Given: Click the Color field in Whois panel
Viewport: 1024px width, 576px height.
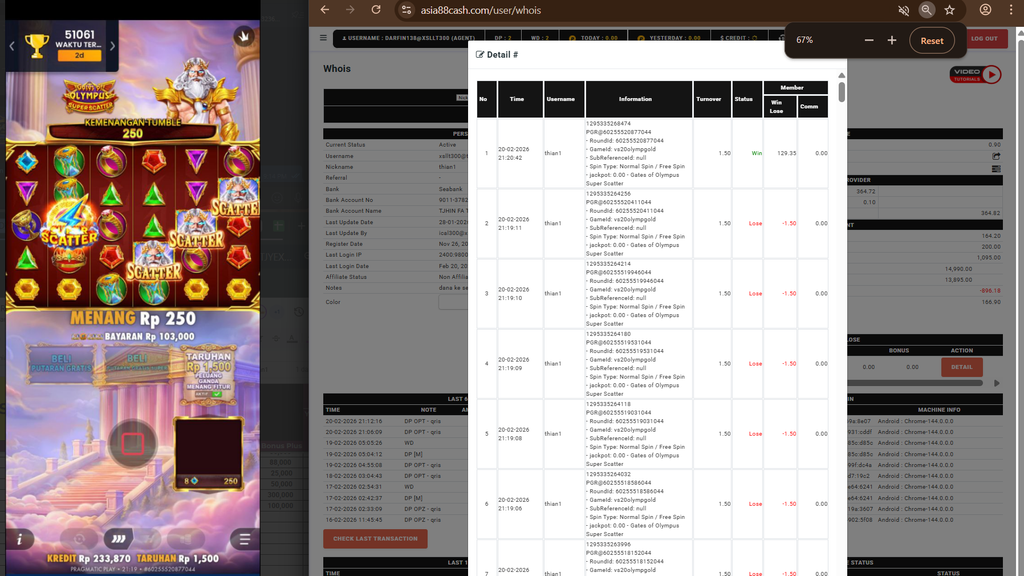Looking at the screenshot, I should (x=453, y=302).
